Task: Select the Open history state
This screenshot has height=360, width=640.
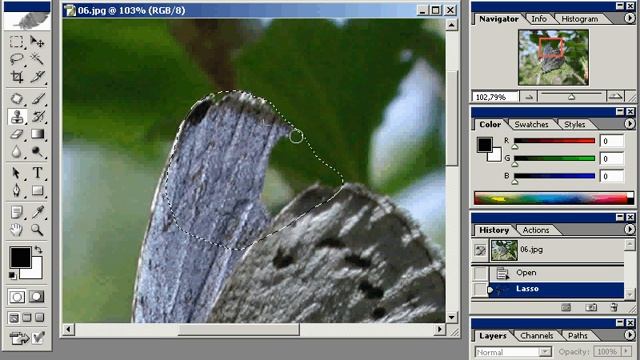Action: (x=548, y=273)
